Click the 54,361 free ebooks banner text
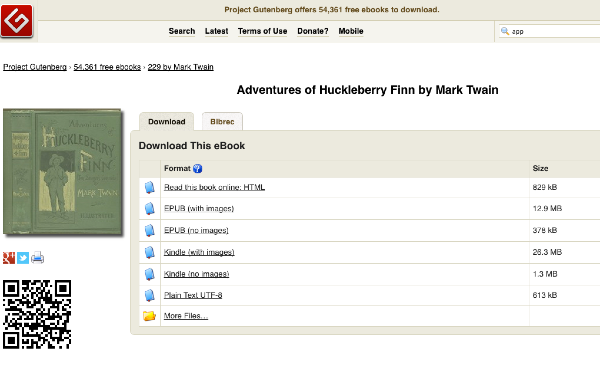 (x=332, y=10)
